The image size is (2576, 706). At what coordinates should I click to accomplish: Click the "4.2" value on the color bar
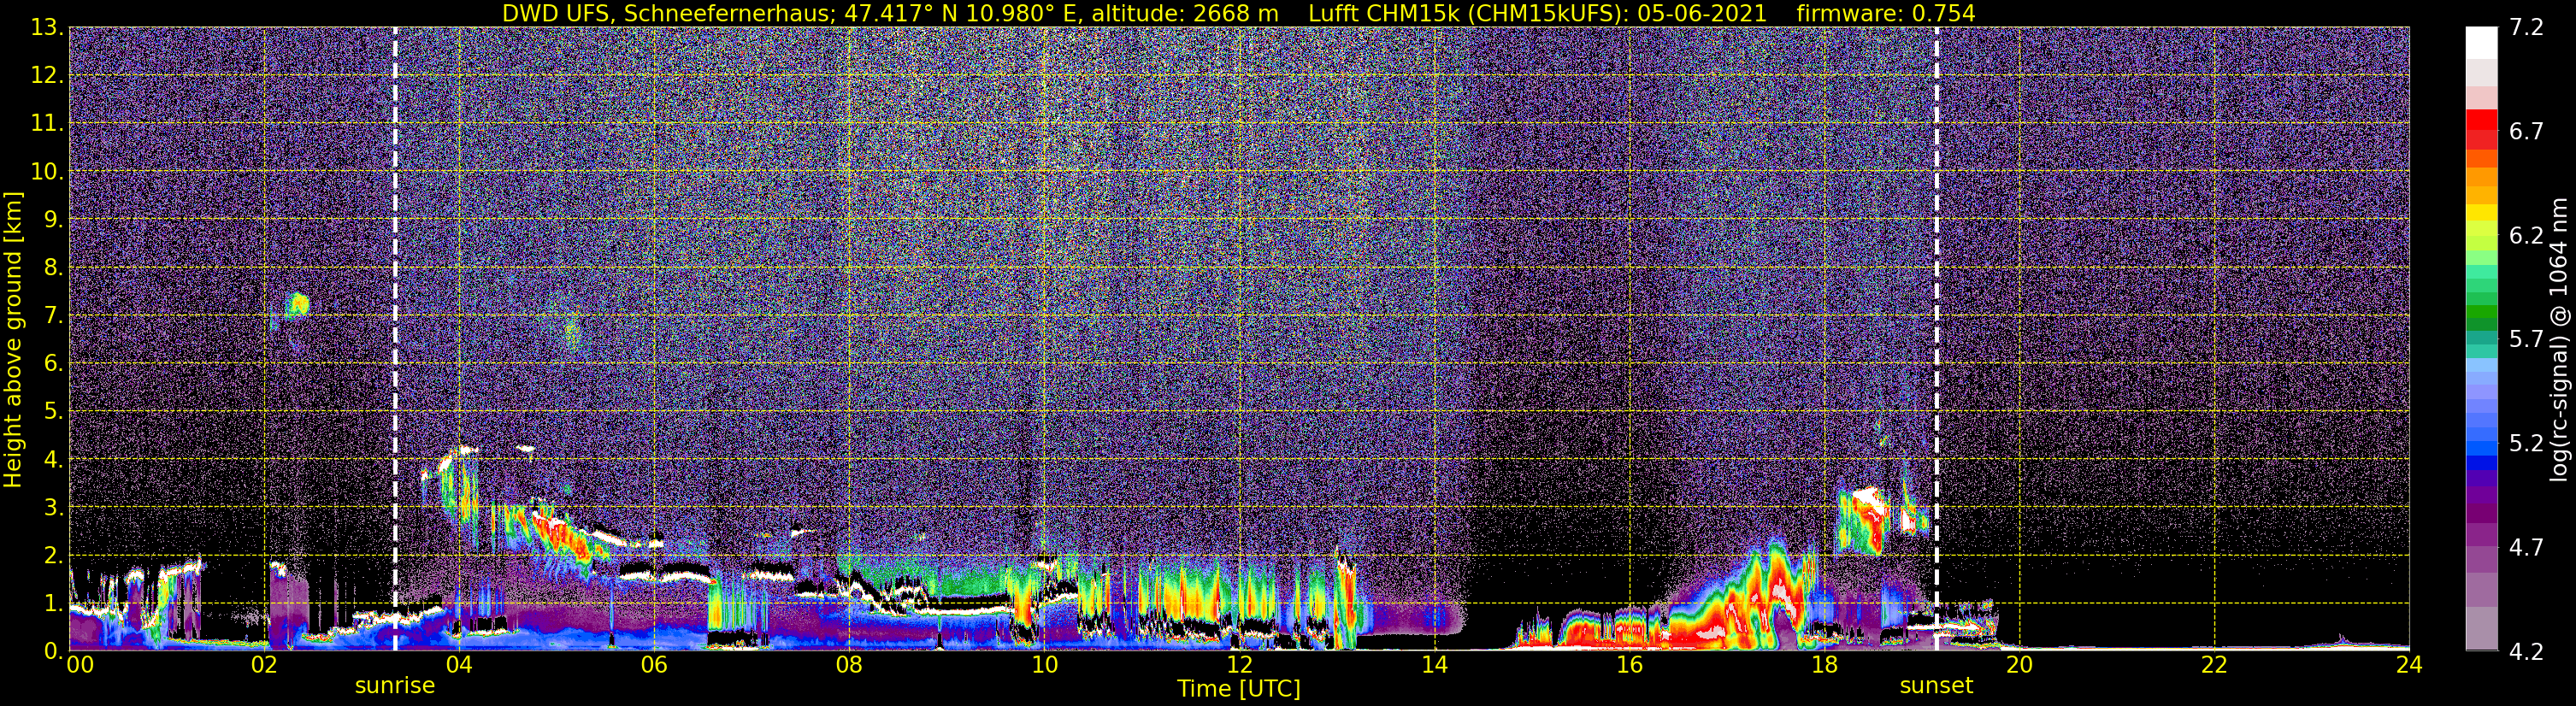2526,652
